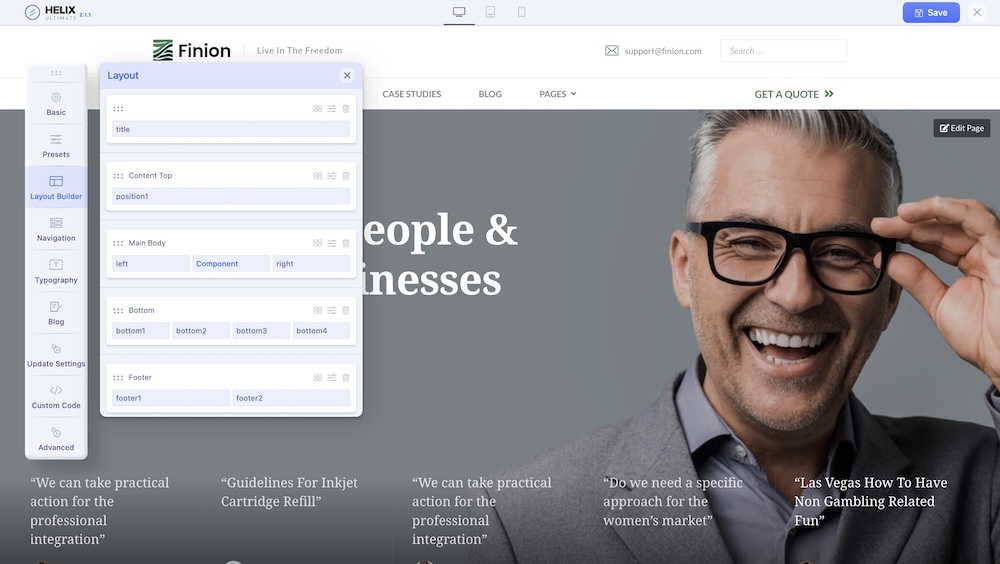Switch to mobile device preview
Image resolution: width=1000 pixels, height=564 pixels.
522,12
